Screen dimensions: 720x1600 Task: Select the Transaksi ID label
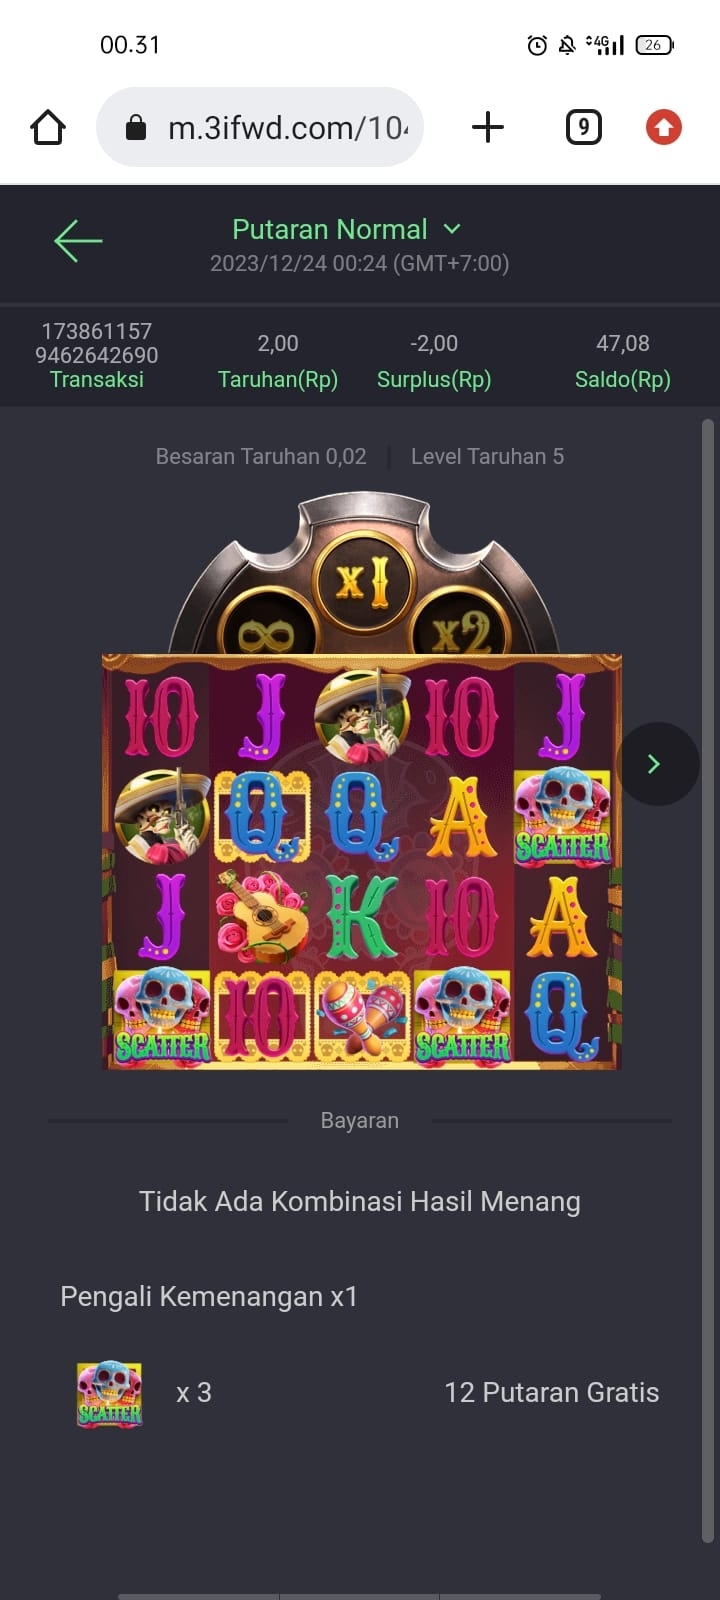point(97,379)
